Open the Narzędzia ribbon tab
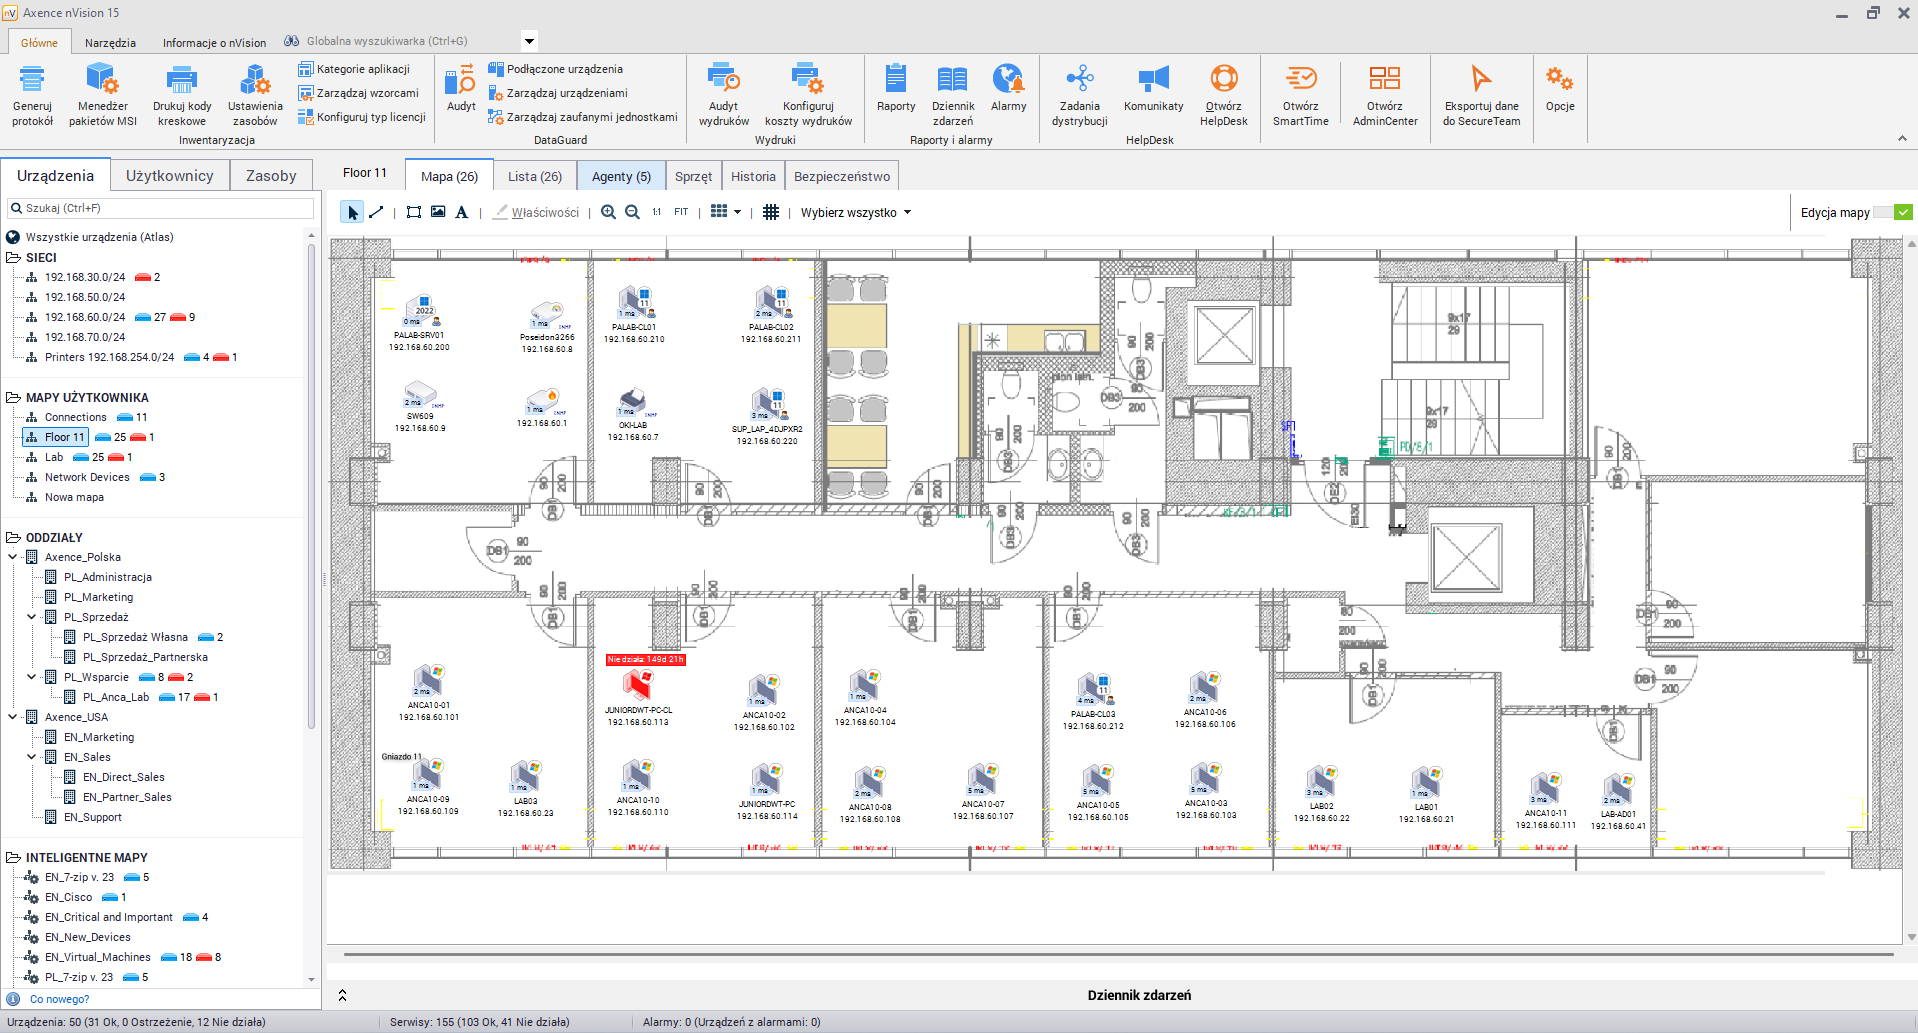Viewport: 1918px width, 1033px height. 109,42
